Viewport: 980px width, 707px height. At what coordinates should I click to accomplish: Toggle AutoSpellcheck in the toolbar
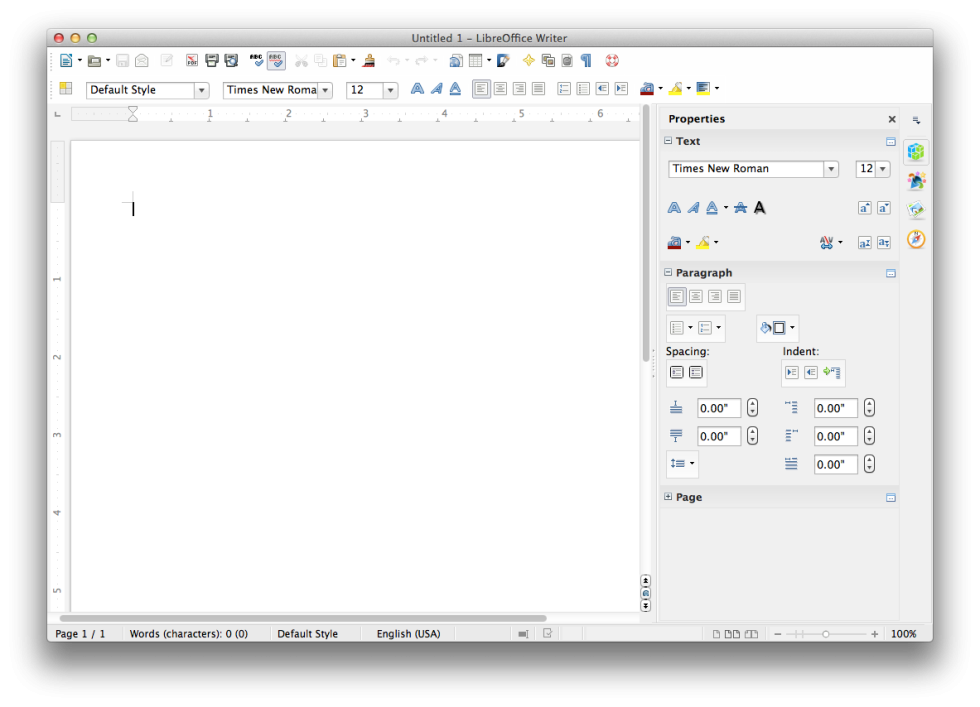tap(276, 60)
